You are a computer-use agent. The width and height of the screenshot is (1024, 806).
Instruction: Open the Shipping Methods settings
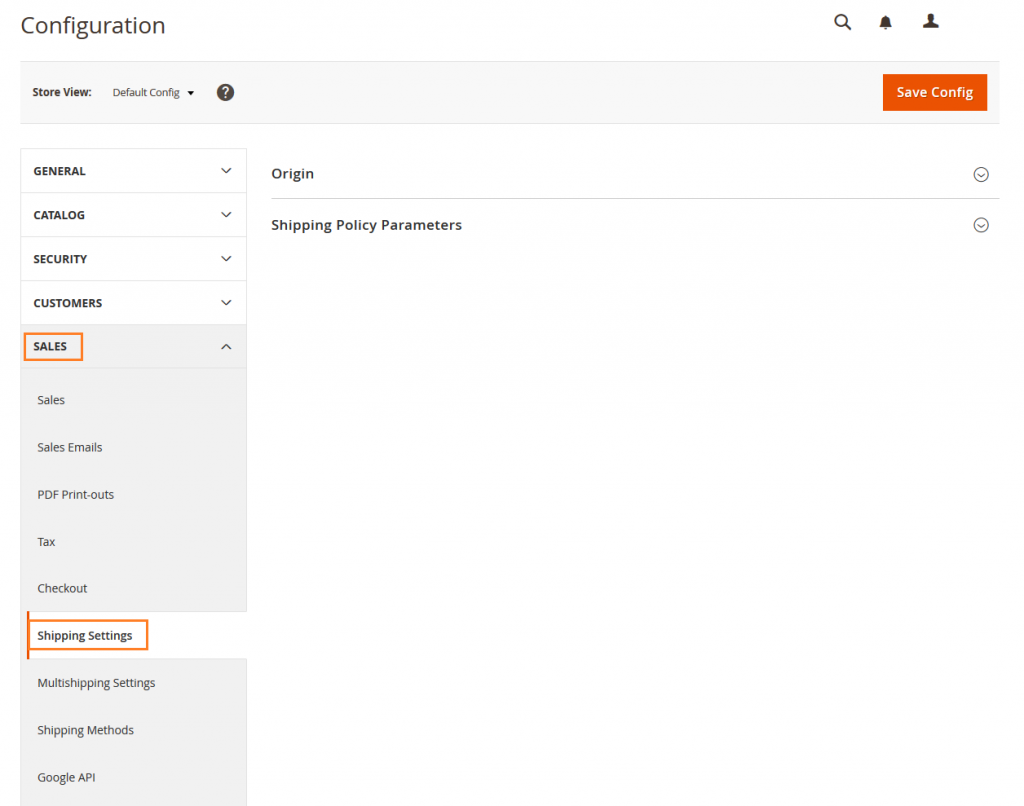(85, 730)
